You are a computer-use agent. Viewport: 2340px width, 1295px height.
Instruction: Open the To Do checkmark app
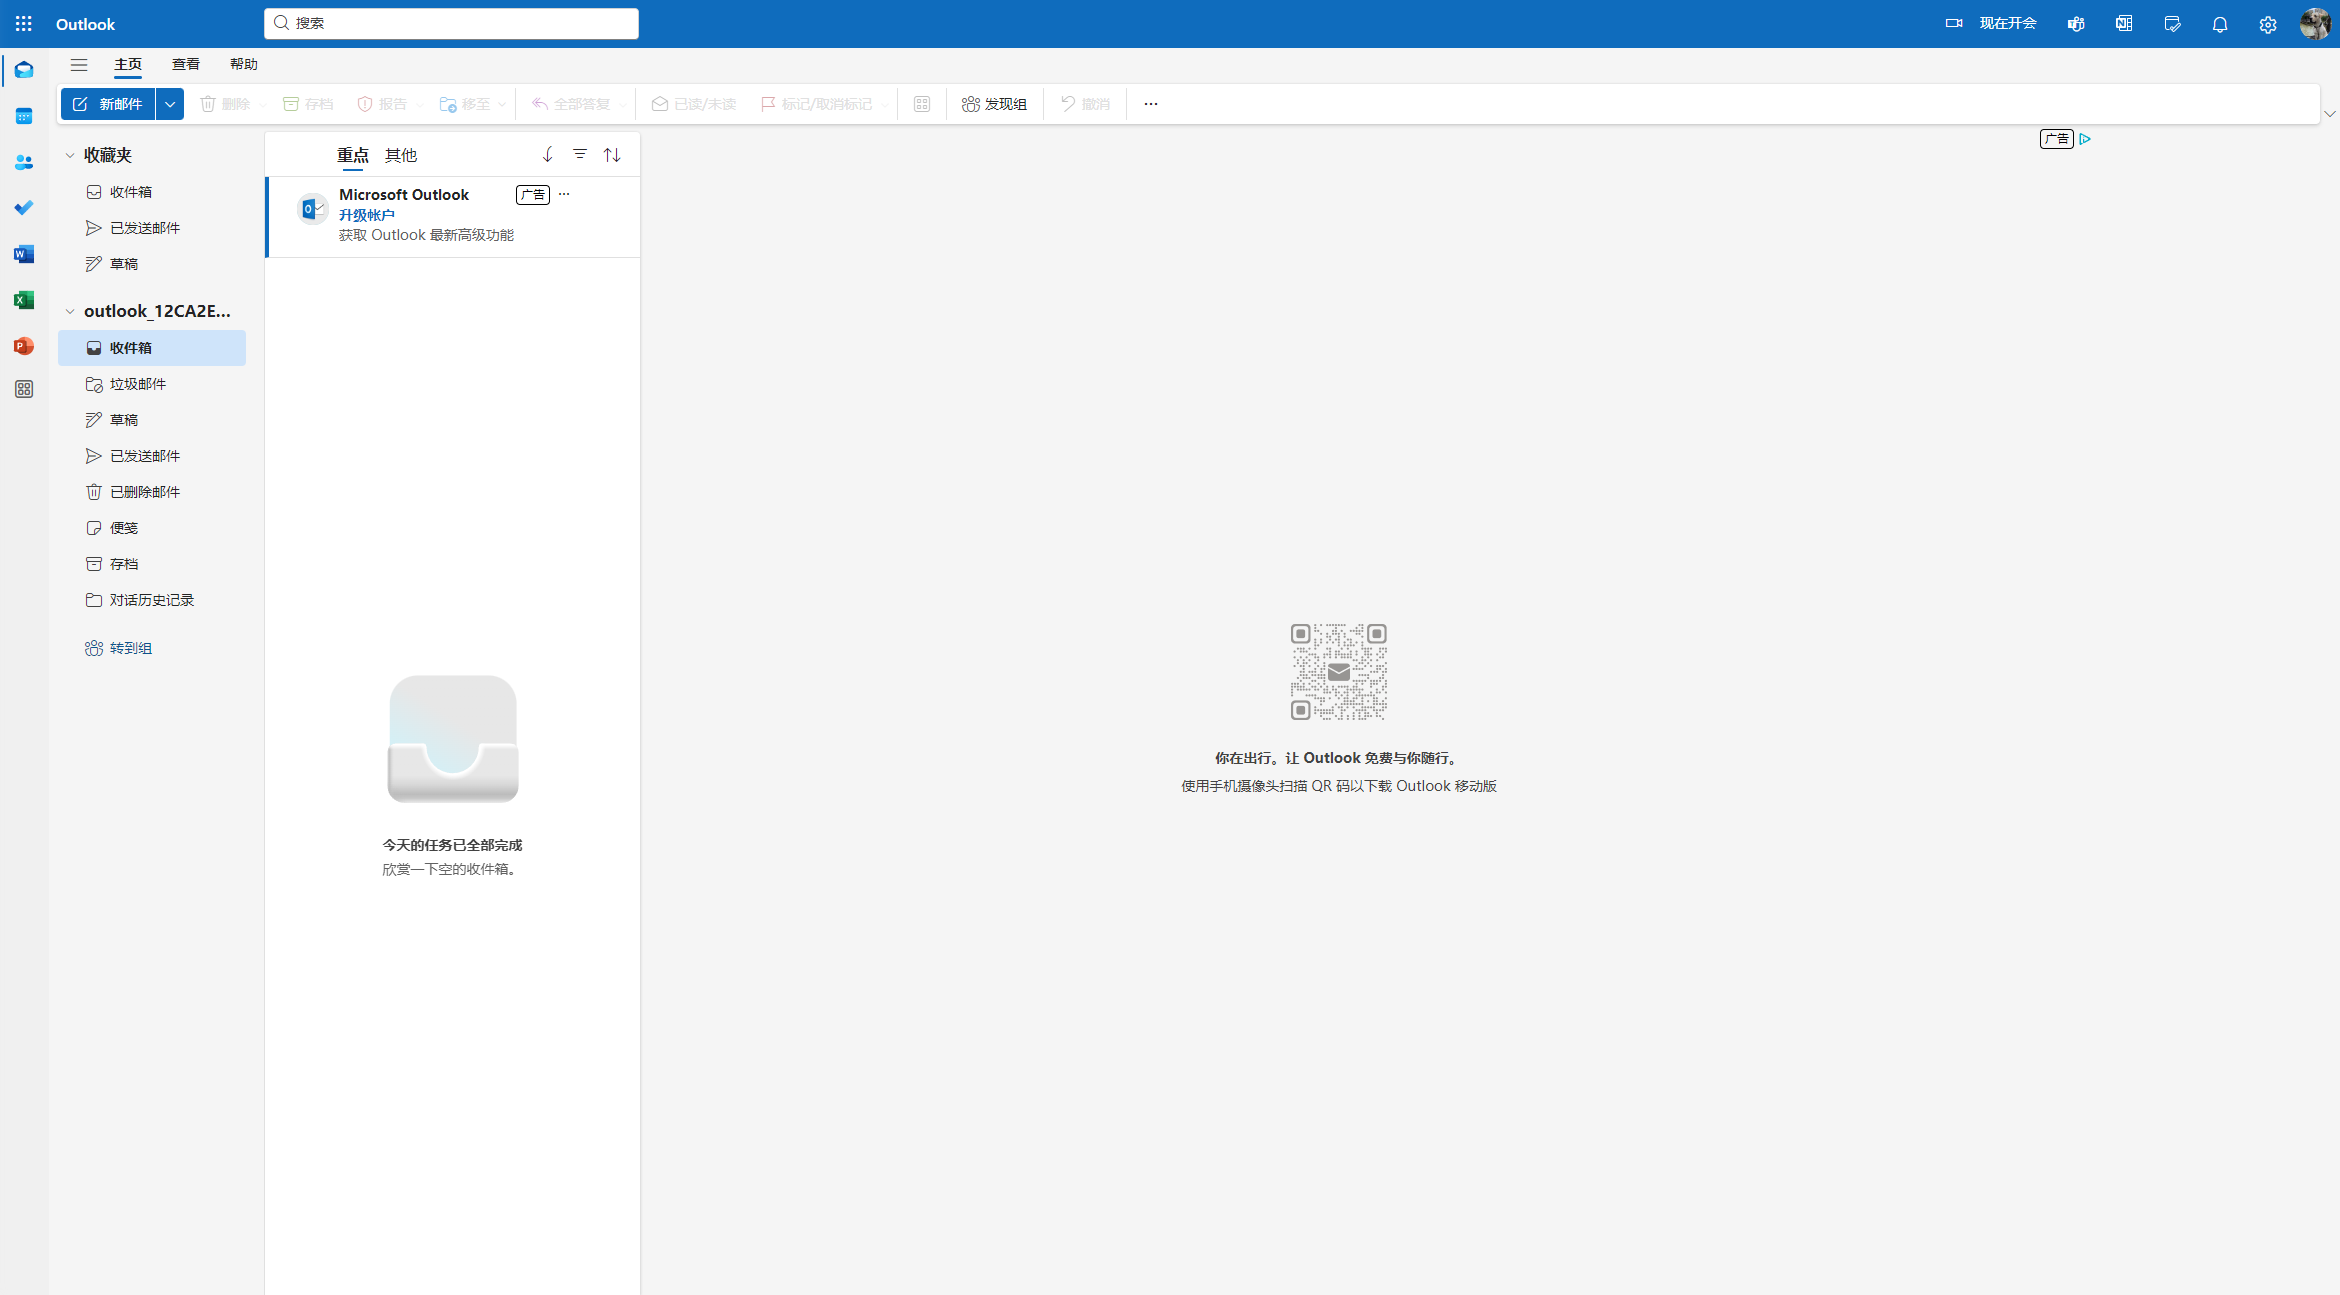click(x=24, y=208)
